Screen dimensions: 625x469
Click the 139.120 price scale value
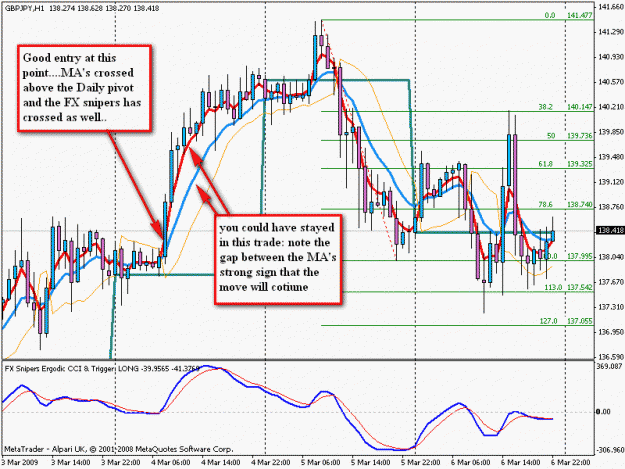[x=611, y=182]
